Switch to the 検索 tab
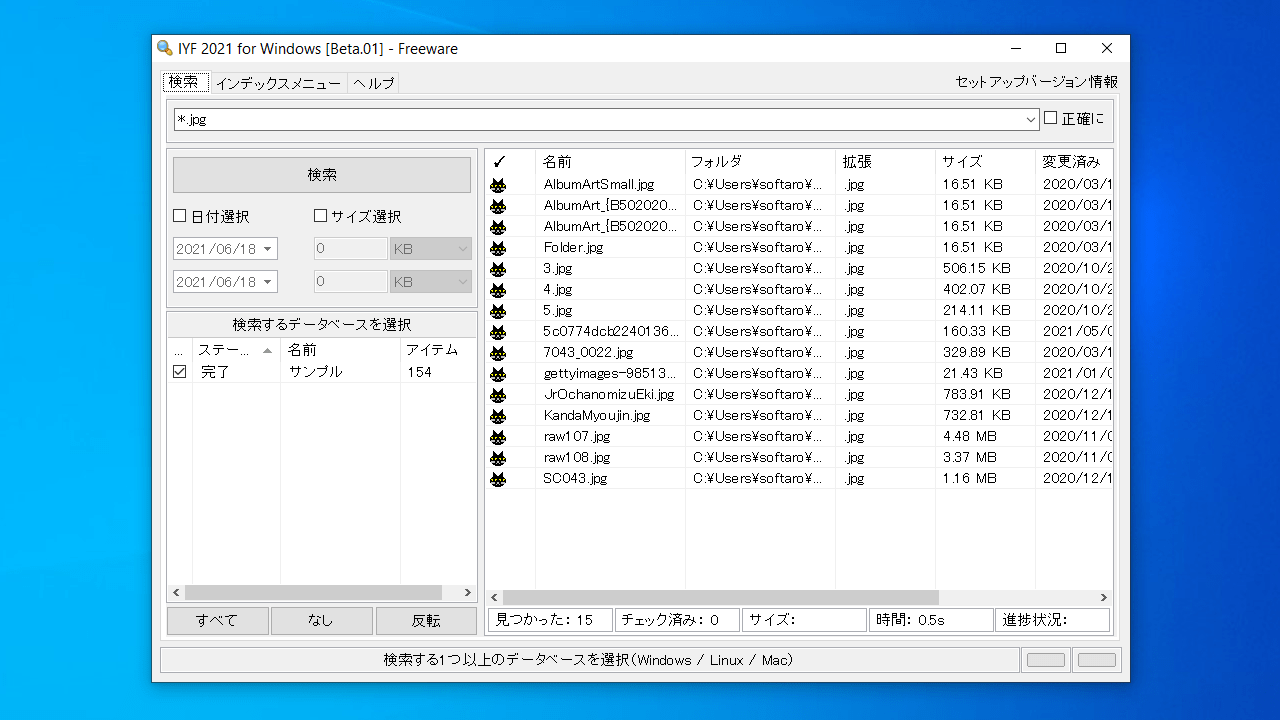1280x720 pixels. coord(185,82)
